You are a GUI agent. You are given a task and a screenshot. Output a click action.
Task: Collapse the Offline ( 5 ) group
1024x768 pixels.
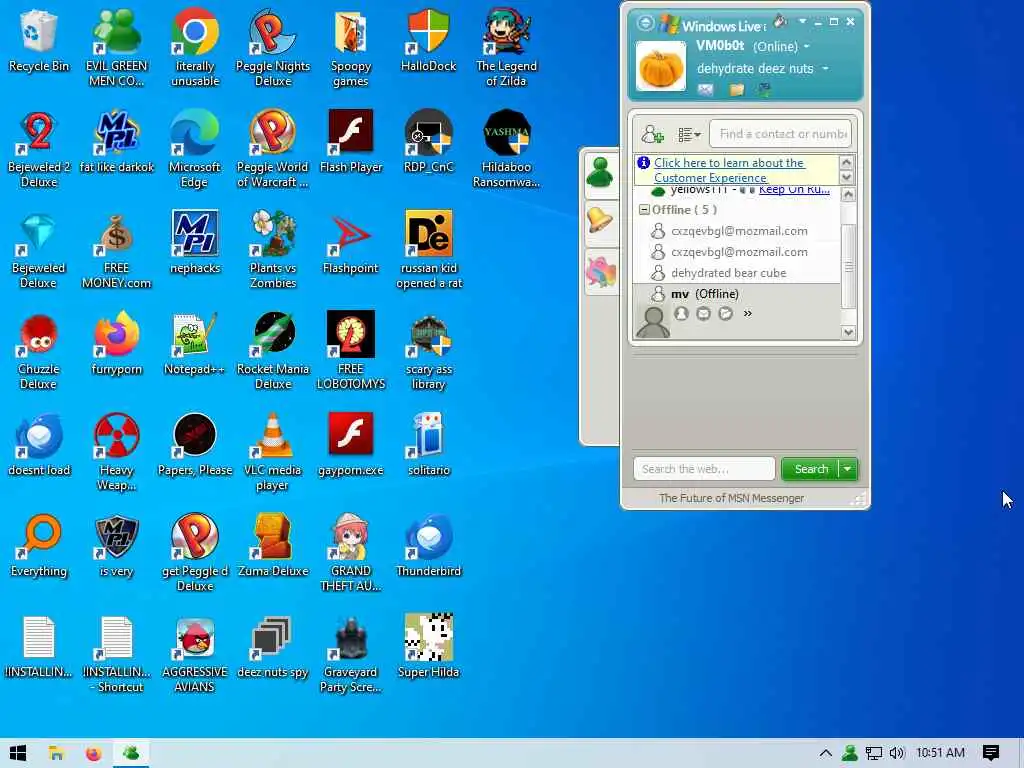coord(644,210)
